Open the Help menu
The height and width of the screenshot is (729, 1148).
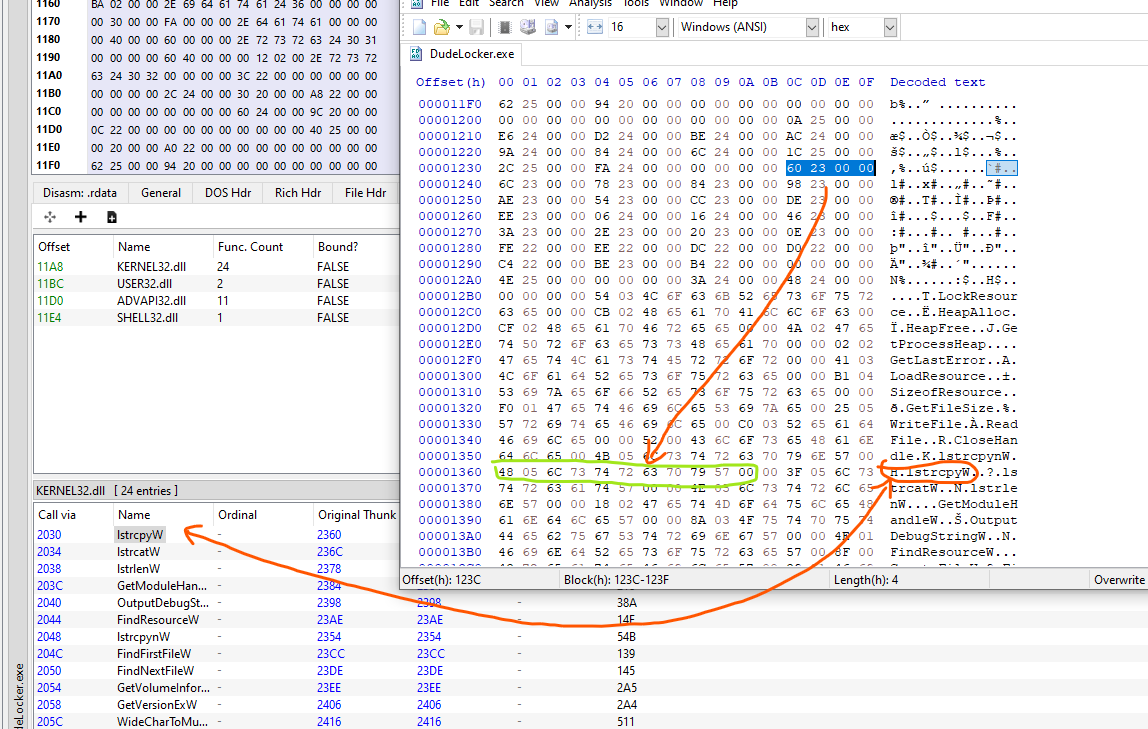pos(725,4)
